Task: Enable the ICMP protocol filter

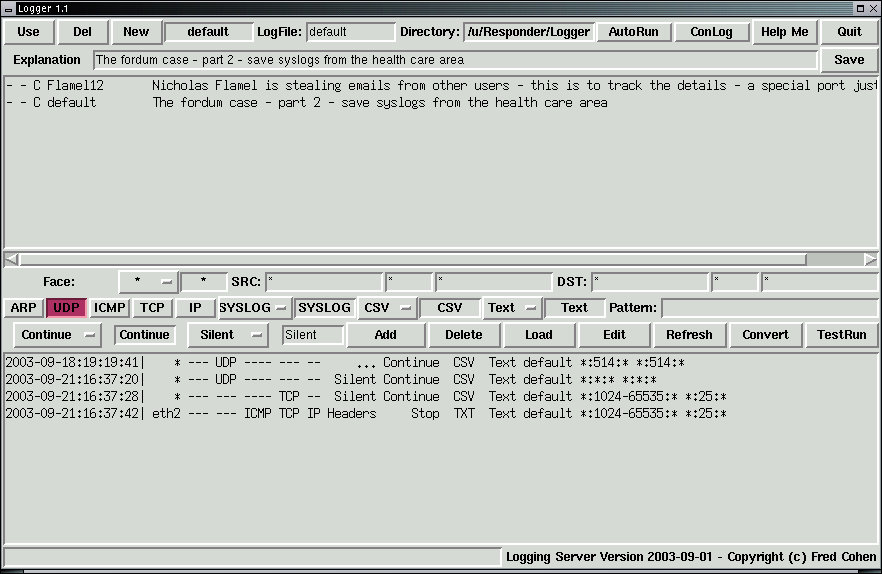Action: tap(110, 308)
